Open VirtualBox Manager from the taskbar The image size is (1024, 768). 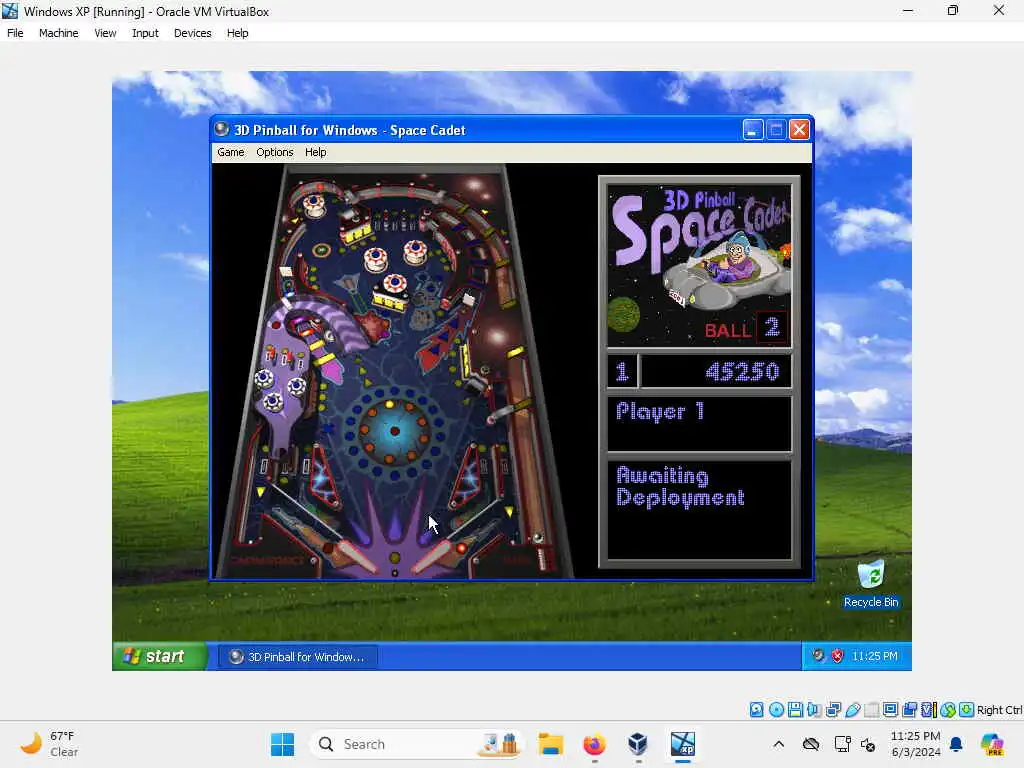click(x=637, y=744)
